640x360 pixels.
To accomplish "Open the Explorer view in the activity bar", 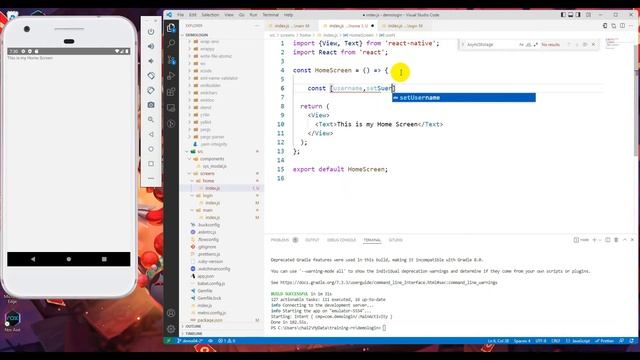I will 171,28.
